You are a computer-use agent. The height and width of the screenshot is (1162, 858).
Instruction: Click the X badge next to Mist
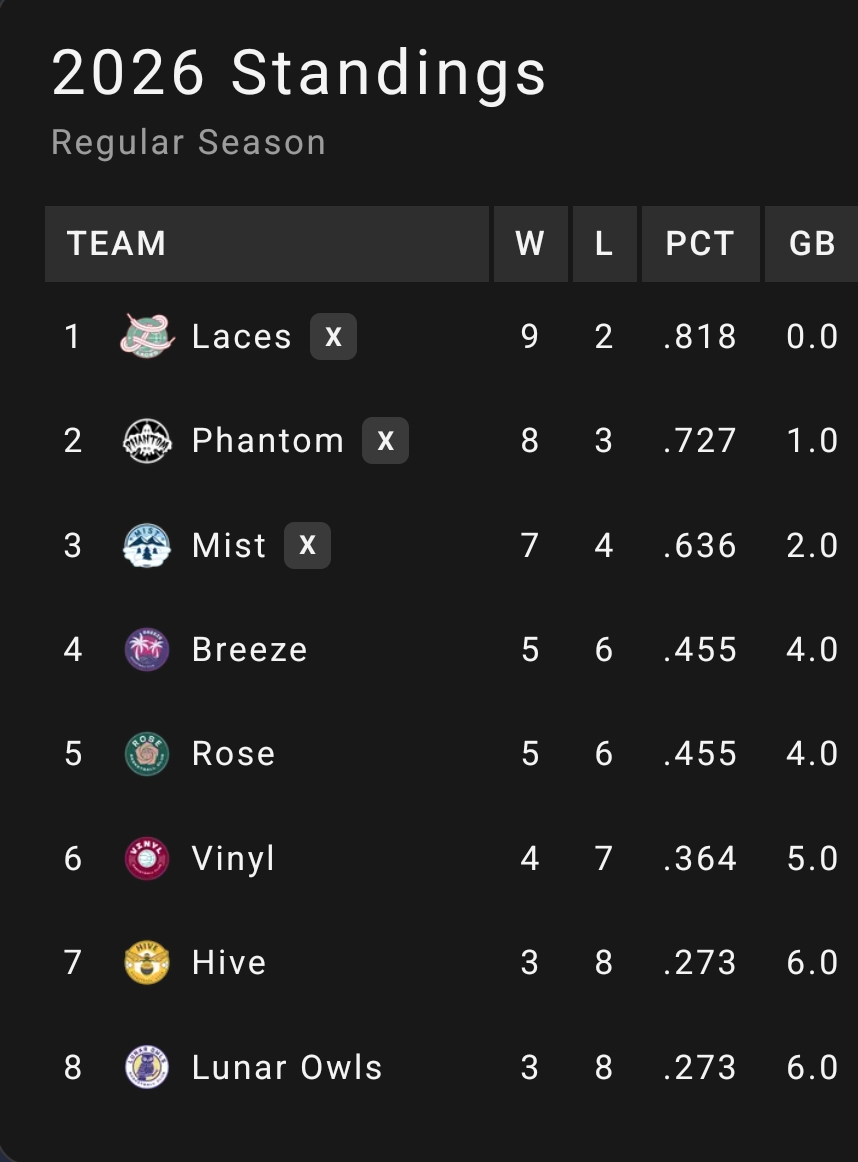pyautogui.click(x=307, y=546)
